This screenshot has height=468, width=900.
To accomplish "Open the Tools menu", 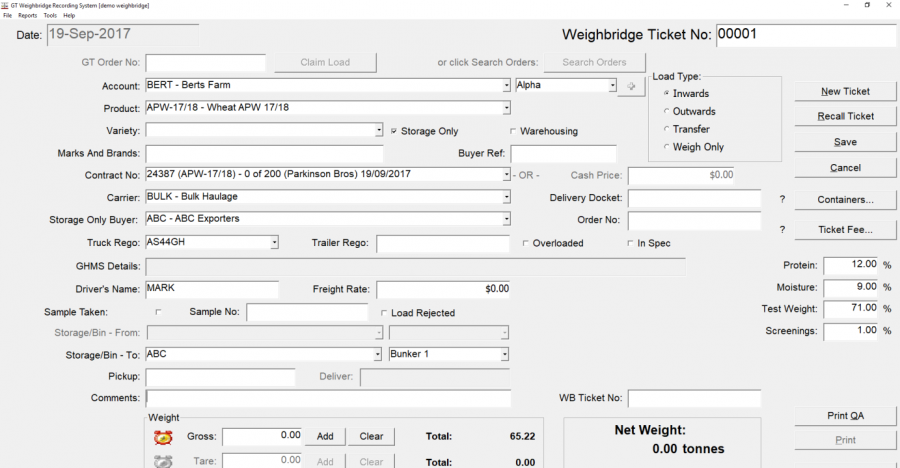I will (50, 16).
